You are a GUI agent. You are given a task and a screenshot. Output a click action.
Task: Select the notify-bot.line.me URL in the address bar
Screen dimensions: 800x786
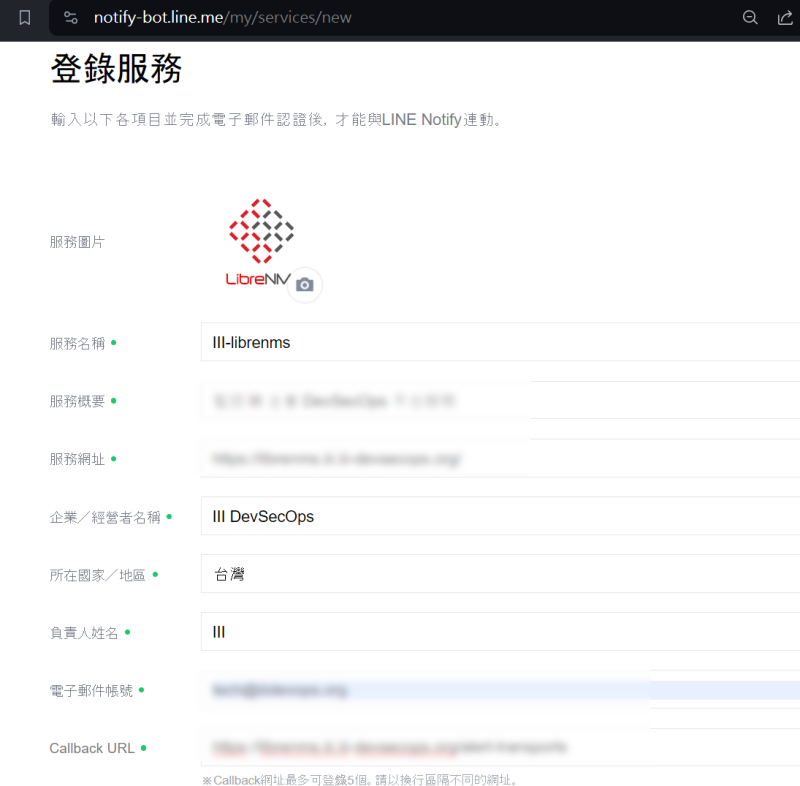click(222, 17)
